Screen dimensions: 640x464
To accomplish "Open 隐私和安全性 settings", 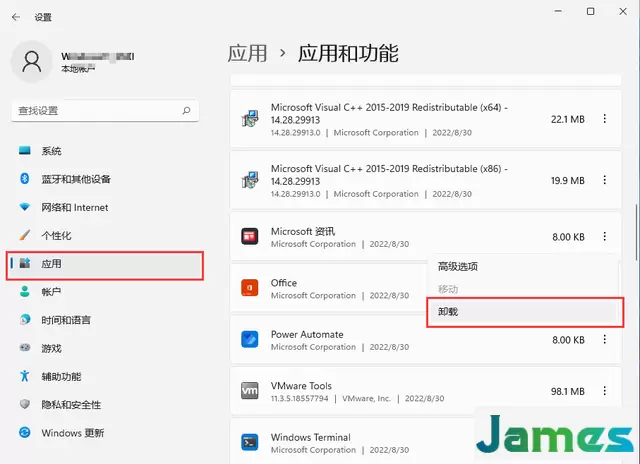I will 104,404.
